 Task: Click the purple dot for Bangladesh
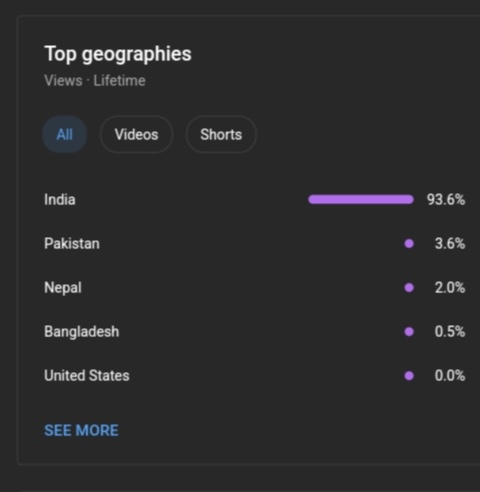409,332
